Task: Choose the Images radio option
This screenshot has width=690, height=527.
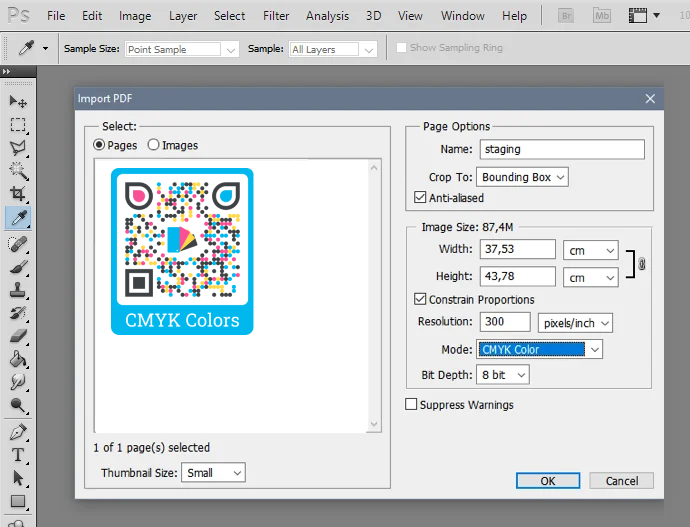Action: [153, 145]
